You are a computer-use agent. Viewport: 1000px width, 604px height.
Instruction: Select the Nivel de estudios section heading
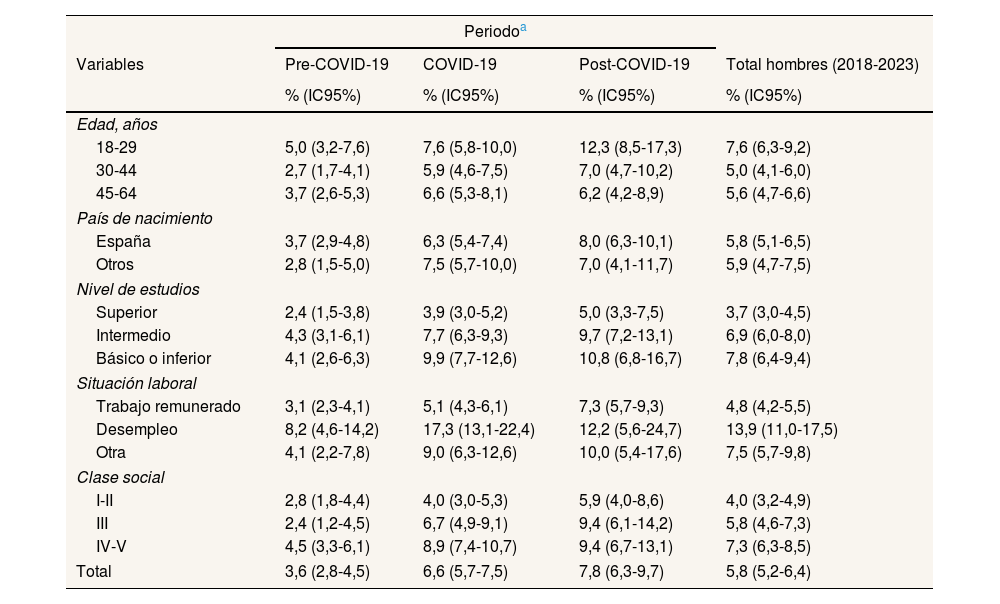pos(138,289)
